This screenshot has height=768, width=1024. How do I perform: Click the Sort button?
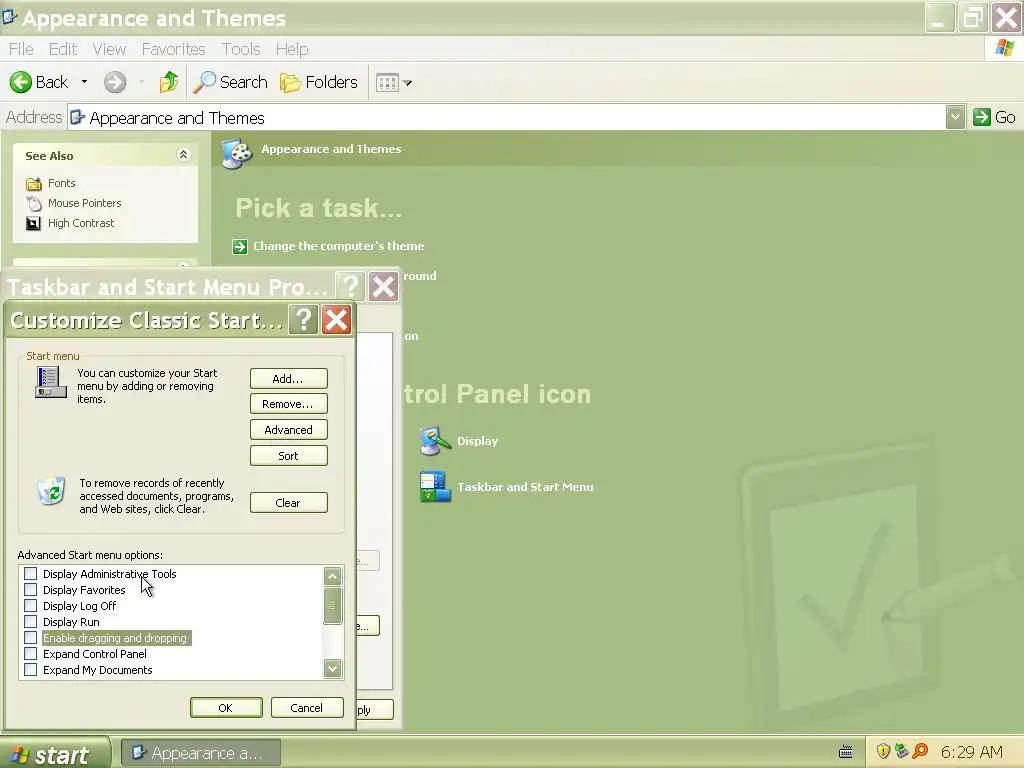pyautogui.click(x=289, y=456)
